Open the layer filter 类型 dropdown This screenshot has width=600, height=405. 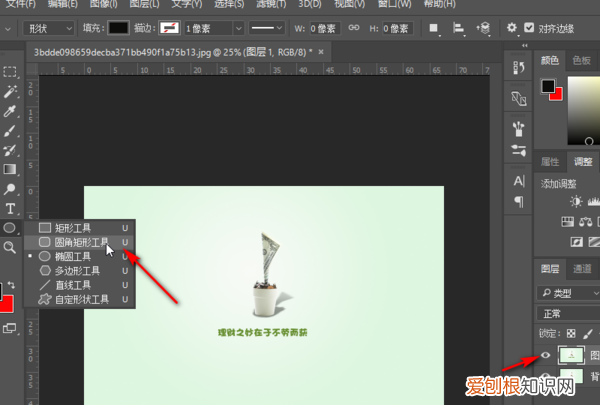tap(568, 293)
